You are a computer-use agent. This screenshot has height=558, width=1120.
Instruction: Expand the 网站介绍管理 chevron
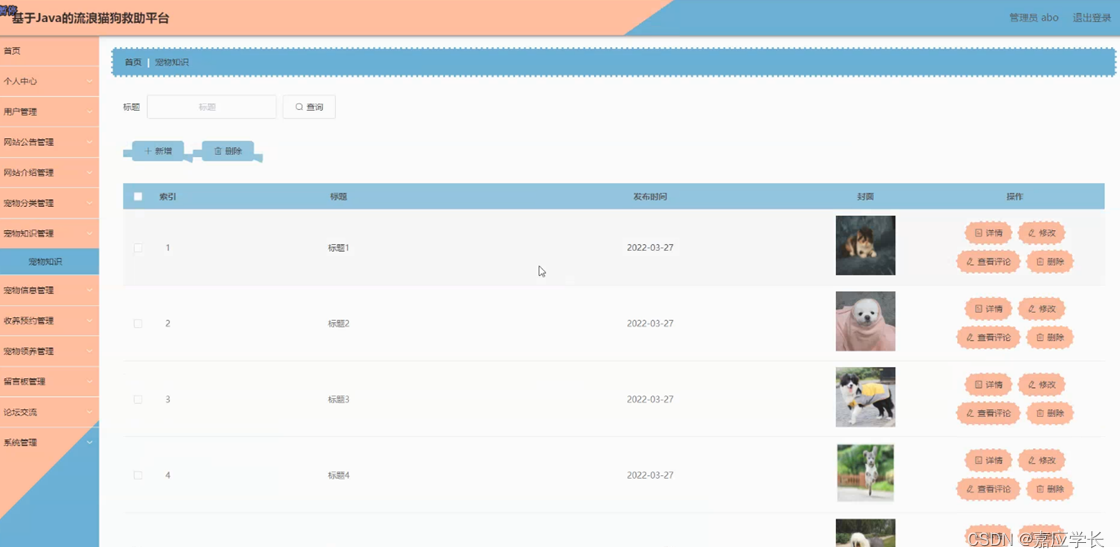point(89,172)
